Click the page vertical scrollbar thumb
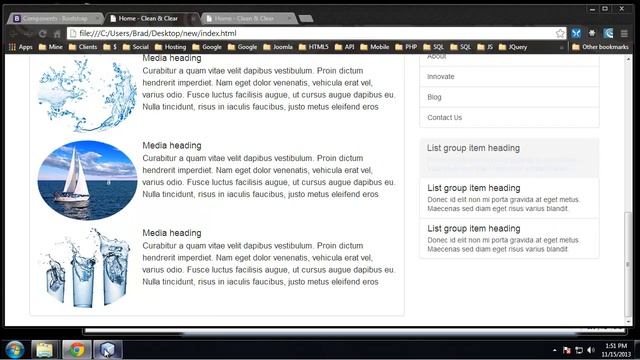This screenshot has width=640, height=360. coord(628,263)
